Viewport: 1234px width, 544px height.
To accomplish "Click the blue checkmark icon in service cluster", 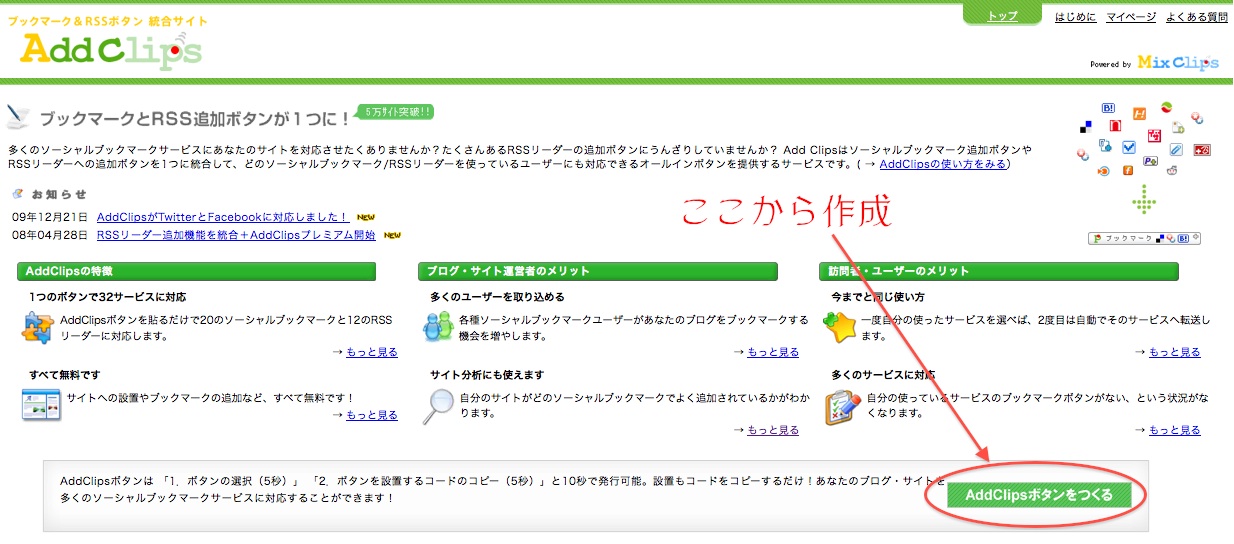I will pyautogui.click(x=1129, y=147).
